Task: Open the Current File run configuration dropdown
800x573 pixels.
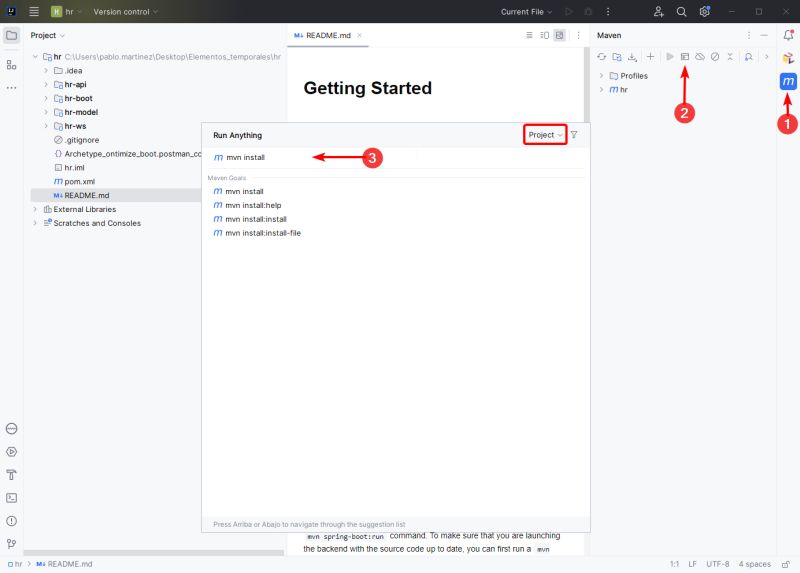Action: point(526,11)
